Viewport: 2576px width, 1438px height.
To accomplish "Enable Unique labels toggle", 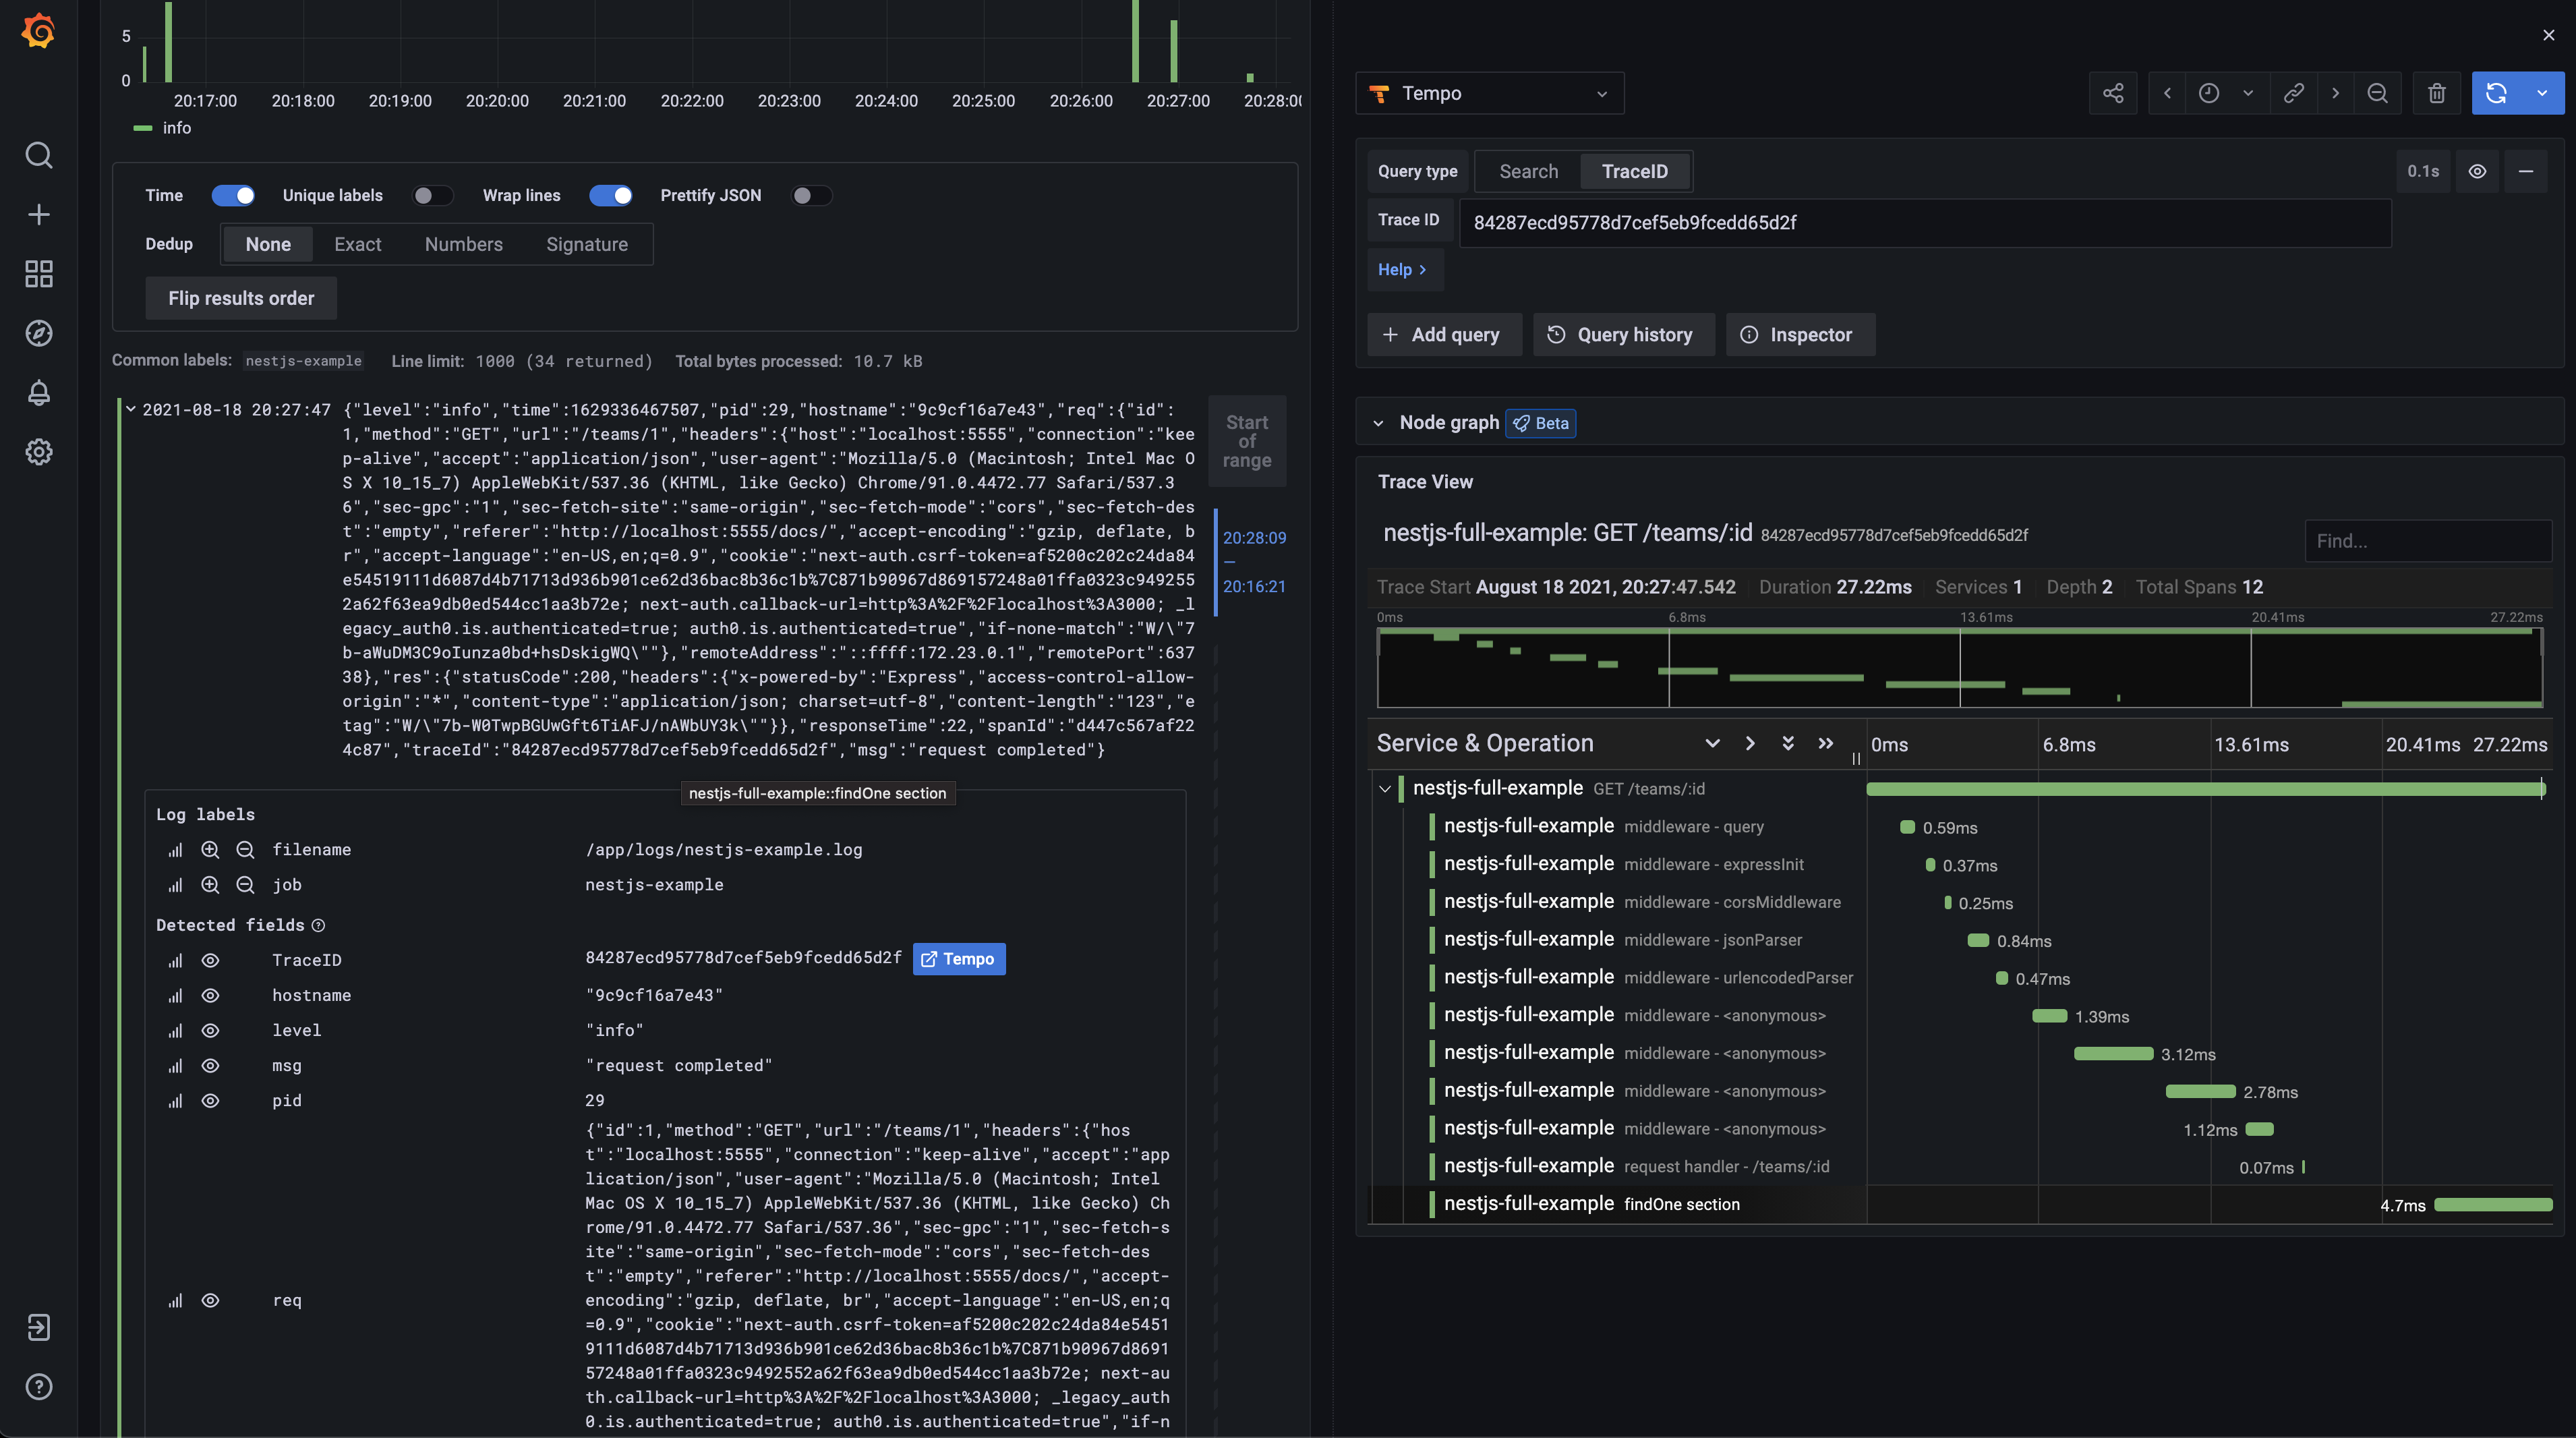I will (x=433, y=195).
